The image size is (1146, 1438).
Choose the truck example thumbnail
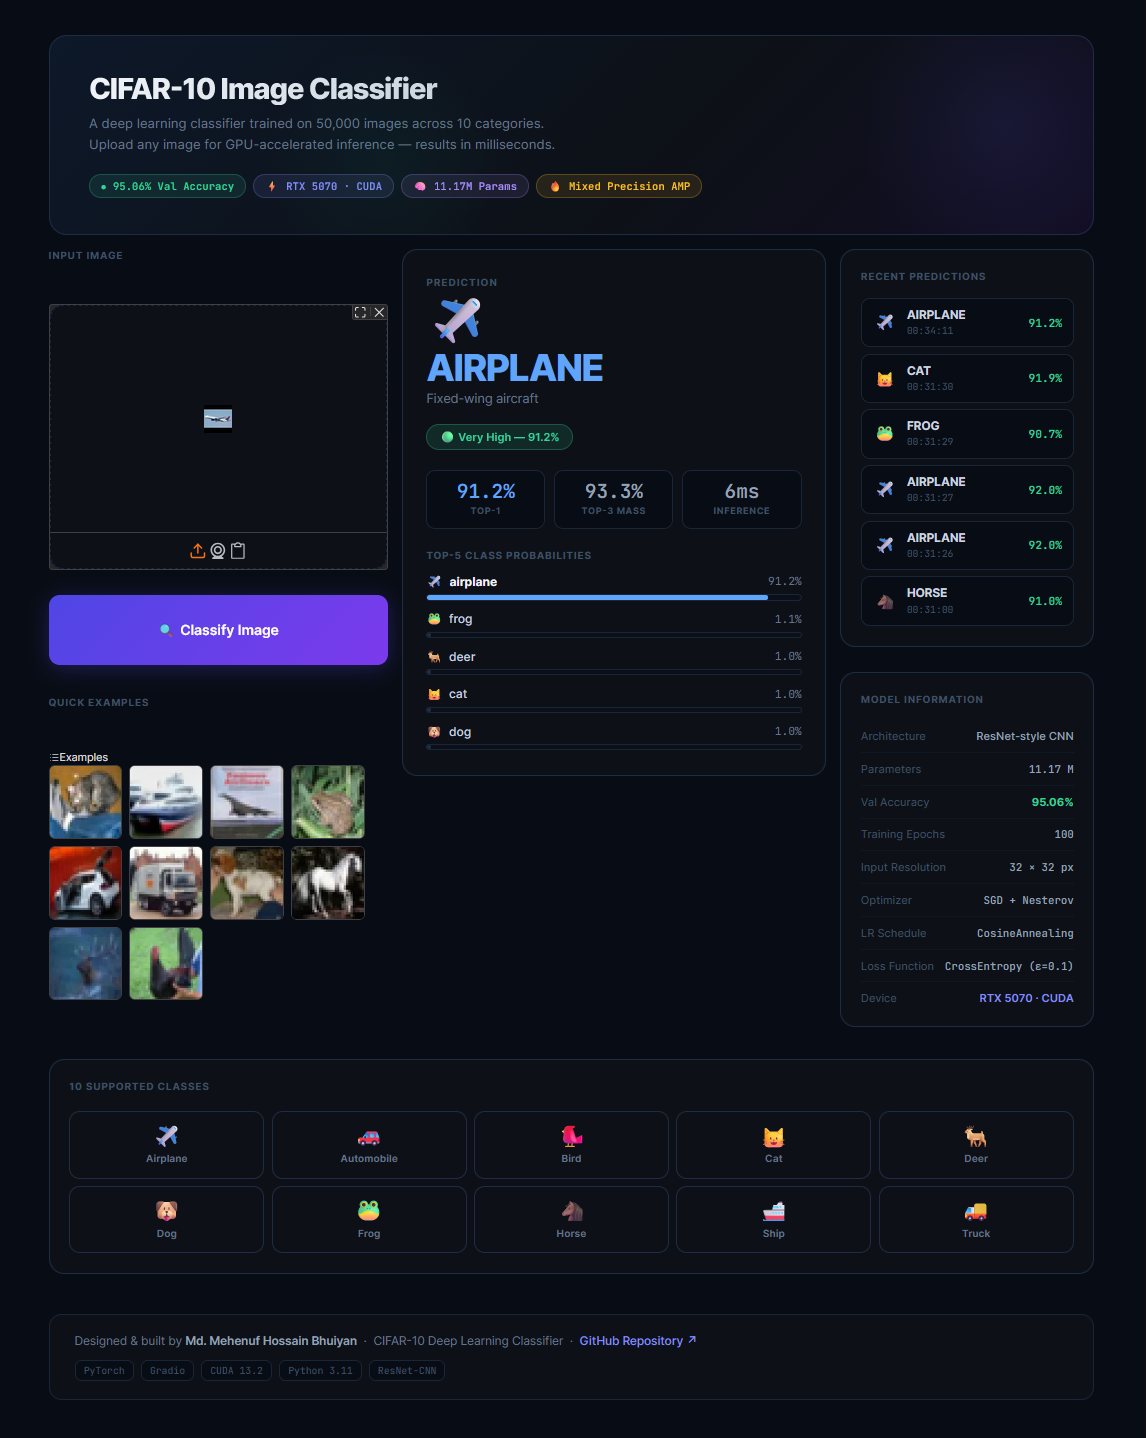coord(166,883)
